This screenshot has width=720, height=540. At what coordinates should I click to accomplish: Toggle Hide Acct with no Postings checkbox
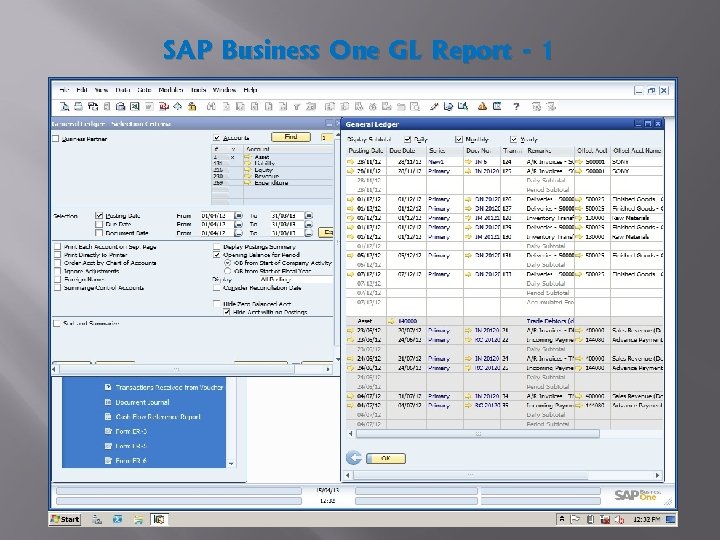pyautogui.click(x=226, y=312)
